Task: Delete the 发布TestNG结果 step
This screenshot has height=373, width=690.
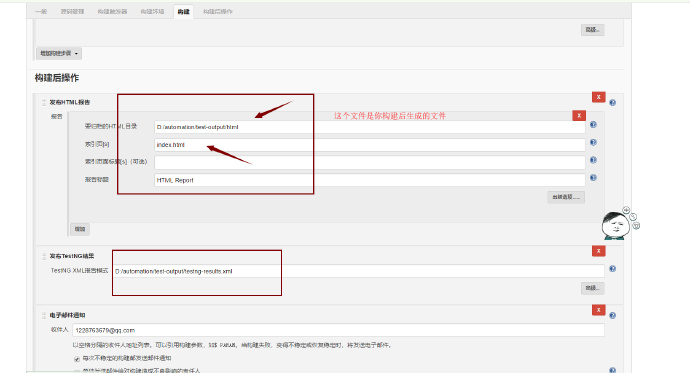Action: click(x=598, y=251)
